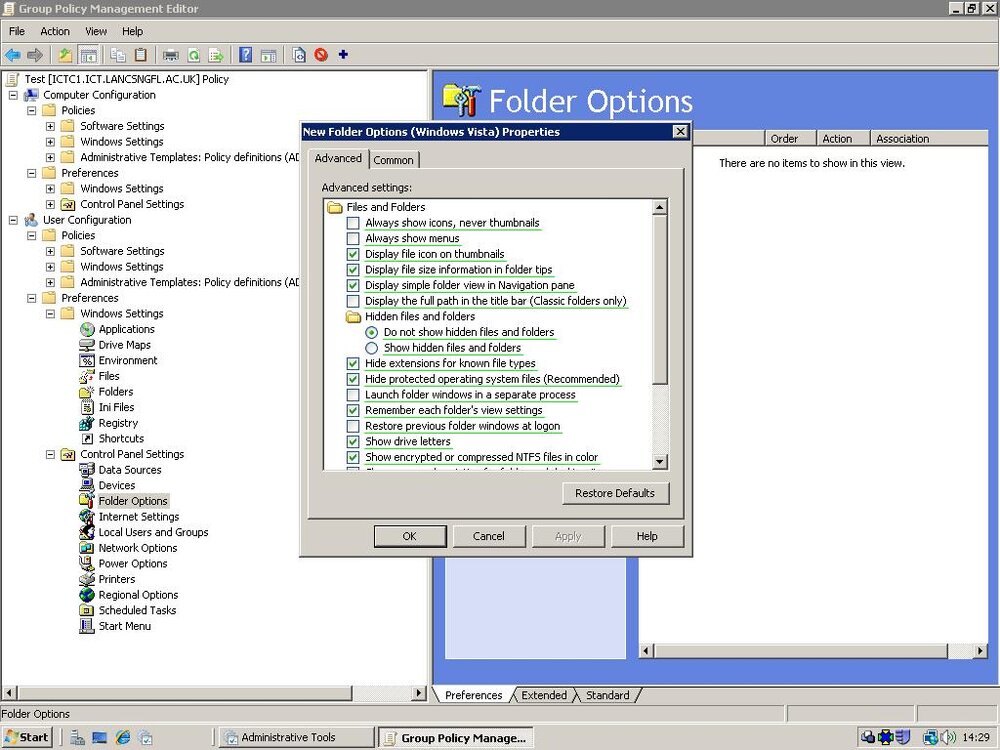Viewport: 1000px width, 750px height.
Task: Check Launch folder windows in separate process
Action: [353, 395]
